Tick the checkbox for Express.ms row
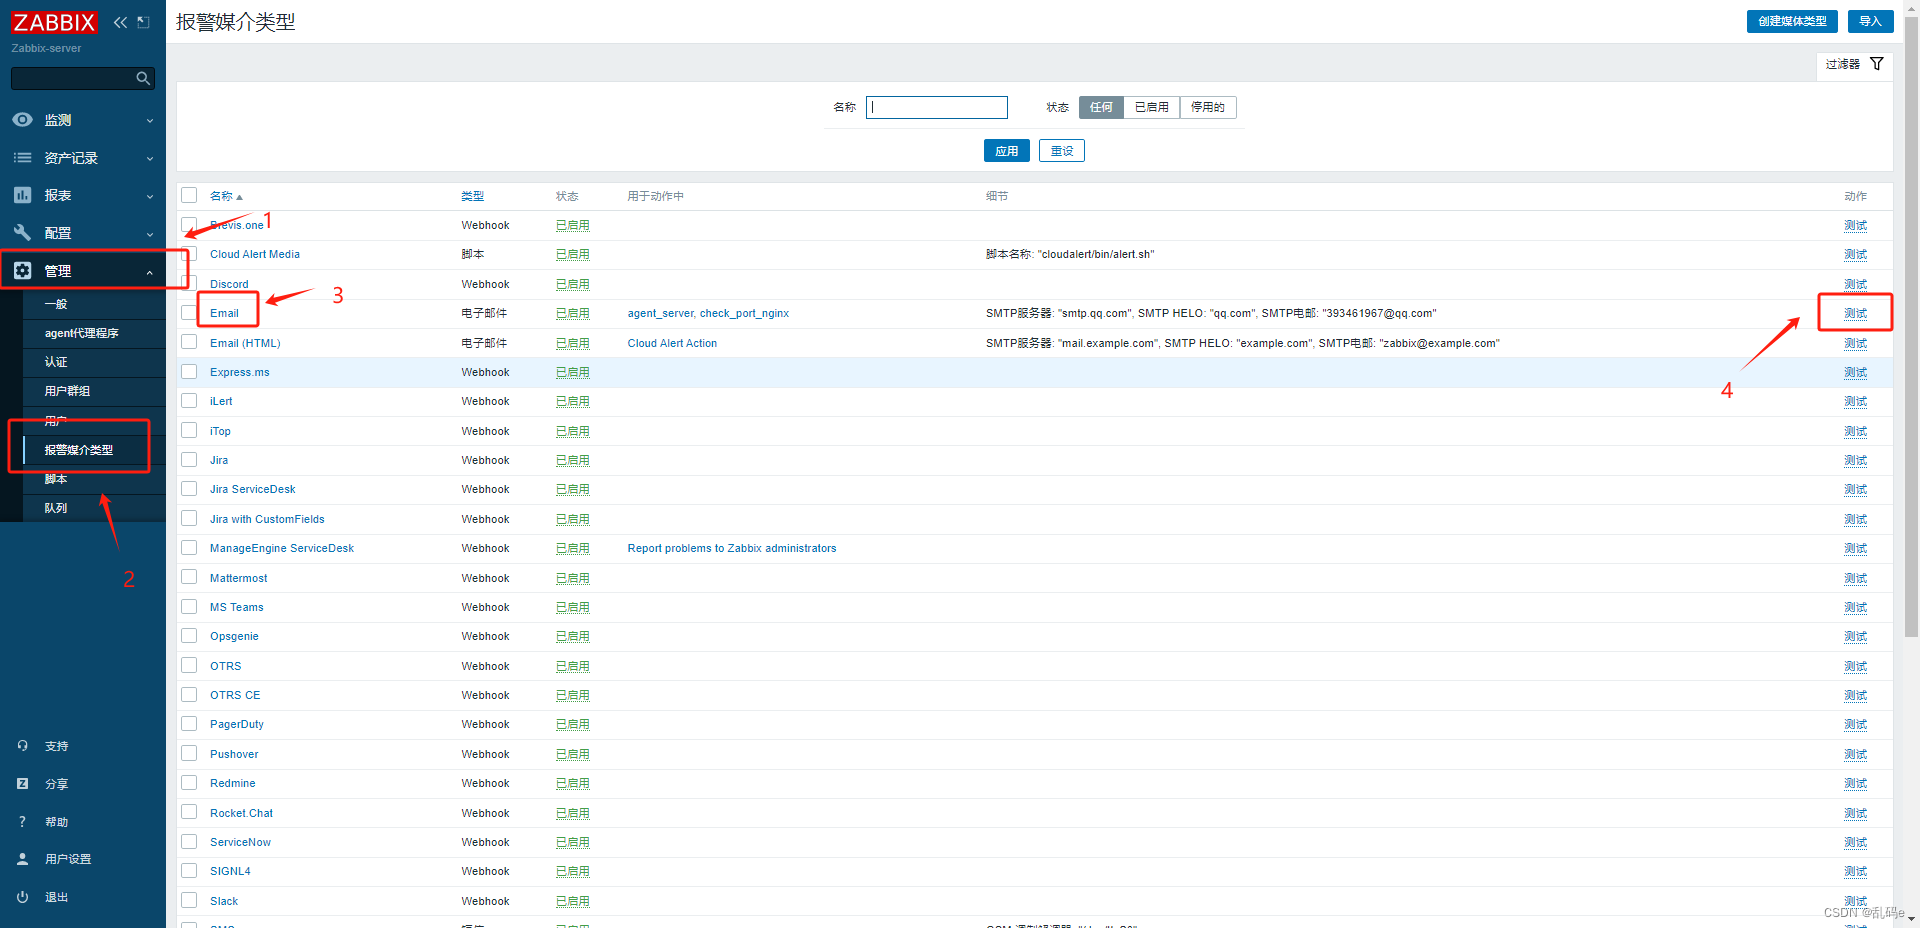1920x928 pixels. tap(189, 372)
